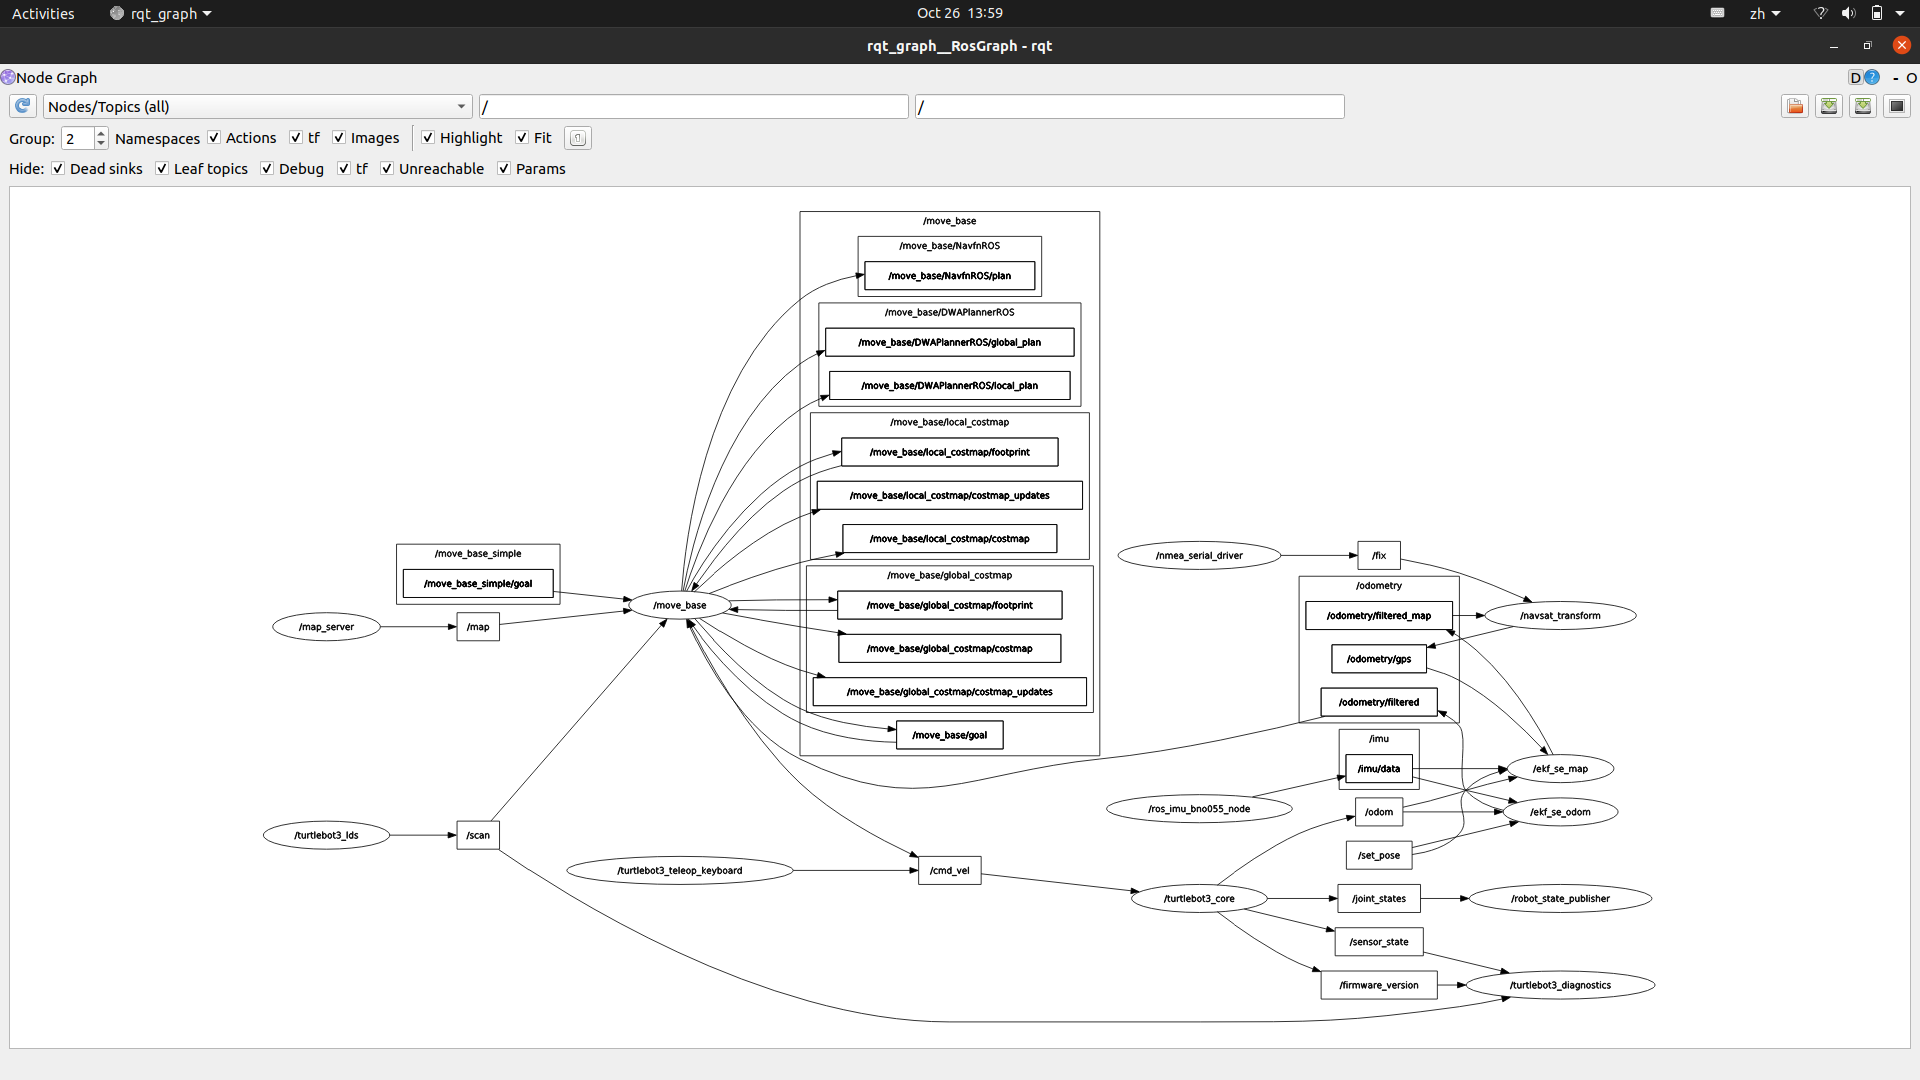Select /nmea_serial_driver node
The height and width of the screenshot is (1080, 1920).
pos(1199,555)
